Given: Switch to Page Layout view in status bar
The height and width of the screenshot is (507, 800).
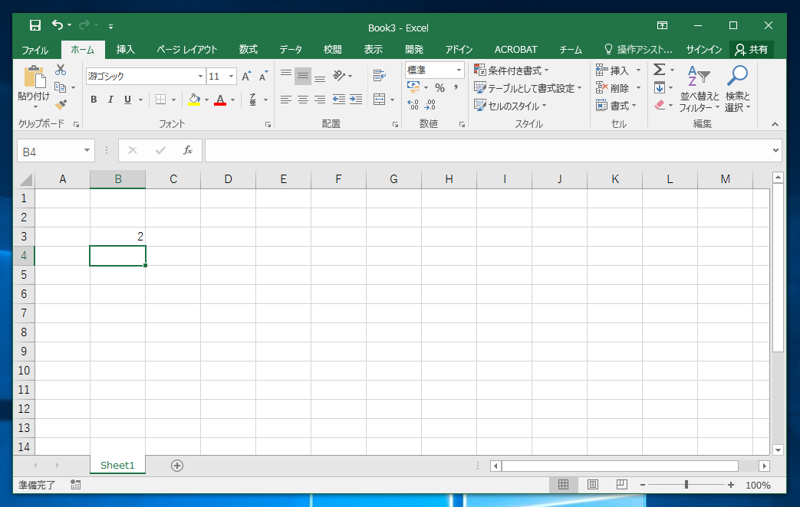Looking at the screenshot, I should pos(593,485).
